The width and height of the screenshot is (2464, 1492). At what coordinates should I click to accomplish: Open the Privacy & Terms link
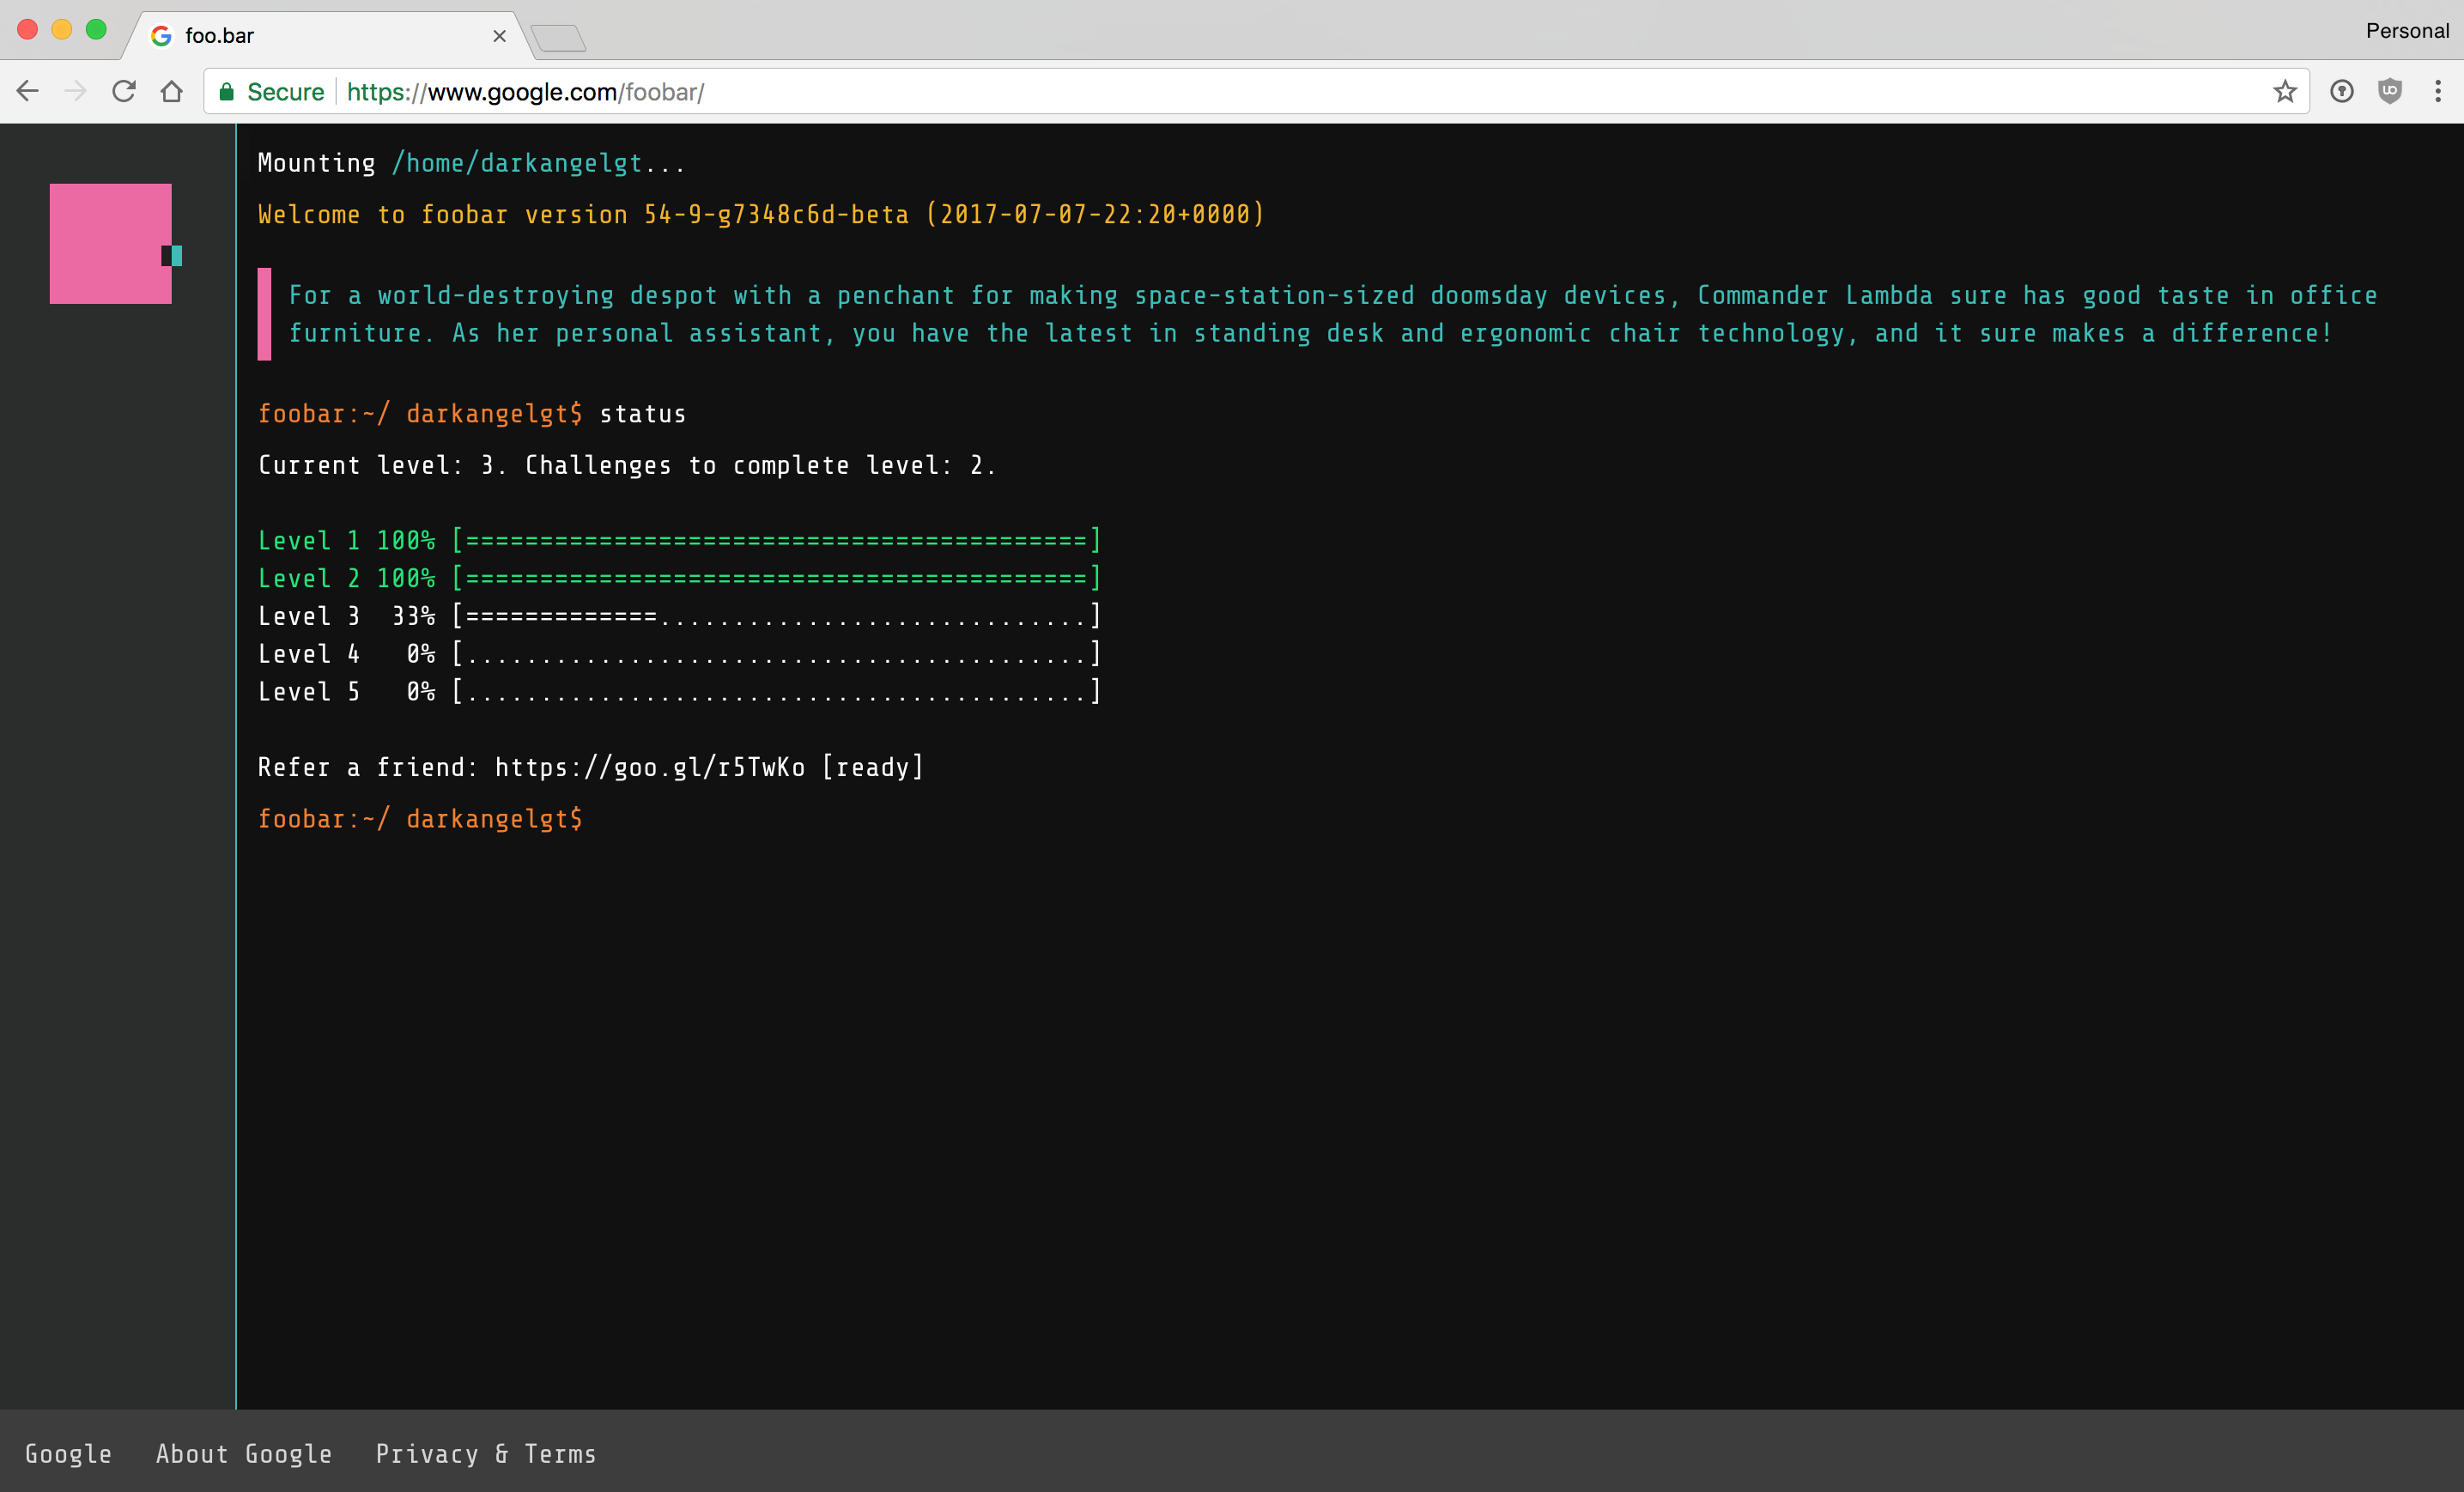pos(485,1454)
